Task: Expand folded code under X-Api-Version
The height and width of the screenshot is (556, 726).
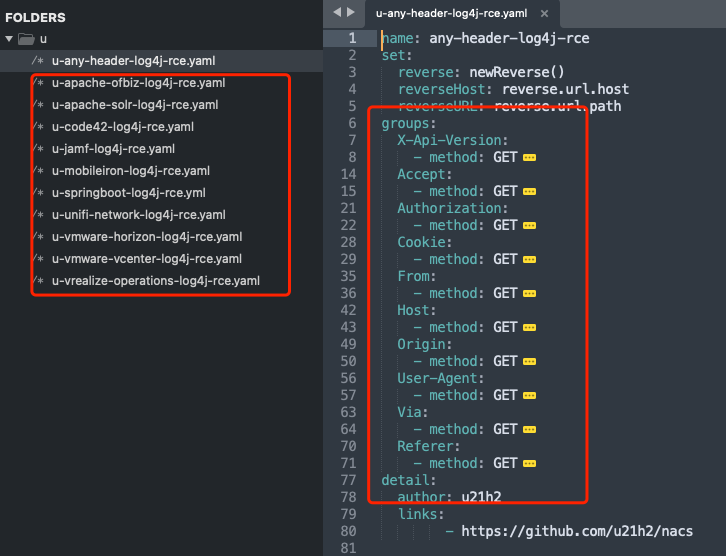Action: pos(529,158)
